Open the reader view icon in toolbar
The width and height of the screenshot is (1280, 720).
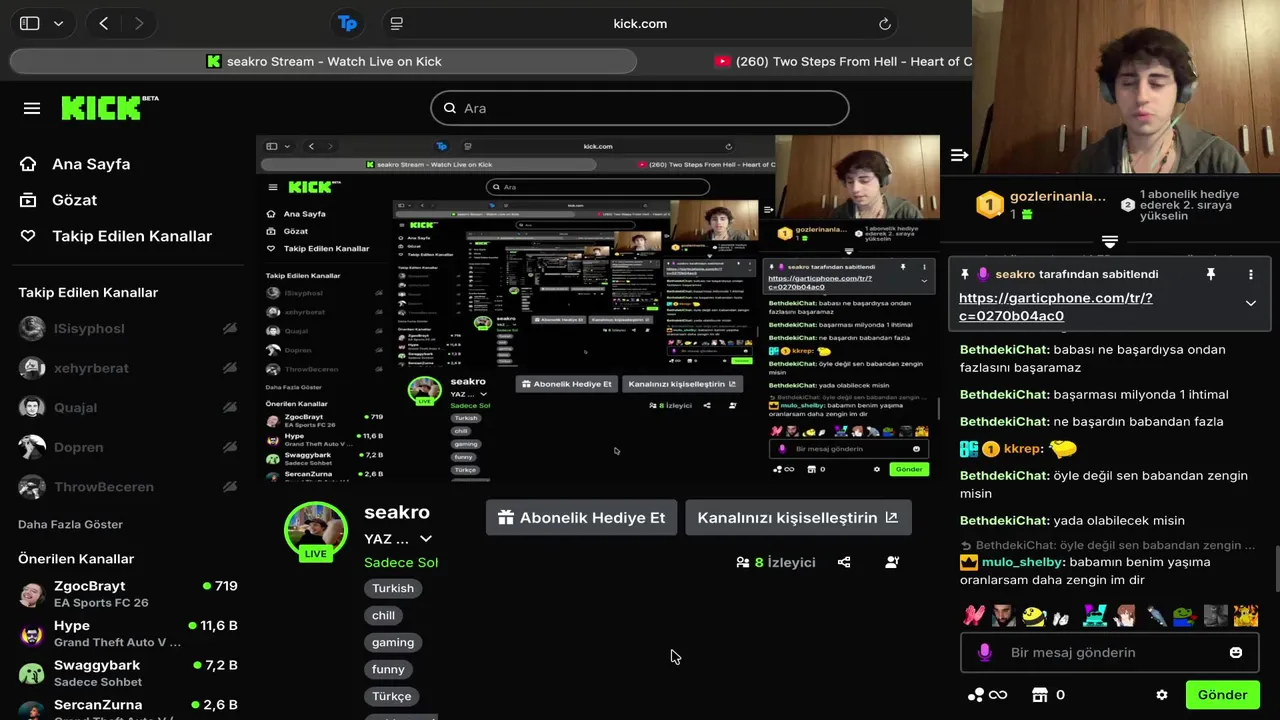click(x=397, y=23)
